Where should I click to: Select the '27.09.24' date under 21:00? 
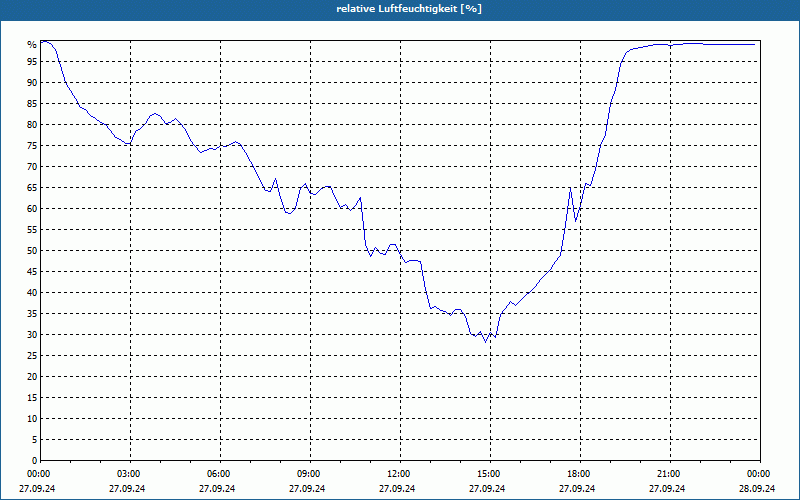(x=667, y=488)
